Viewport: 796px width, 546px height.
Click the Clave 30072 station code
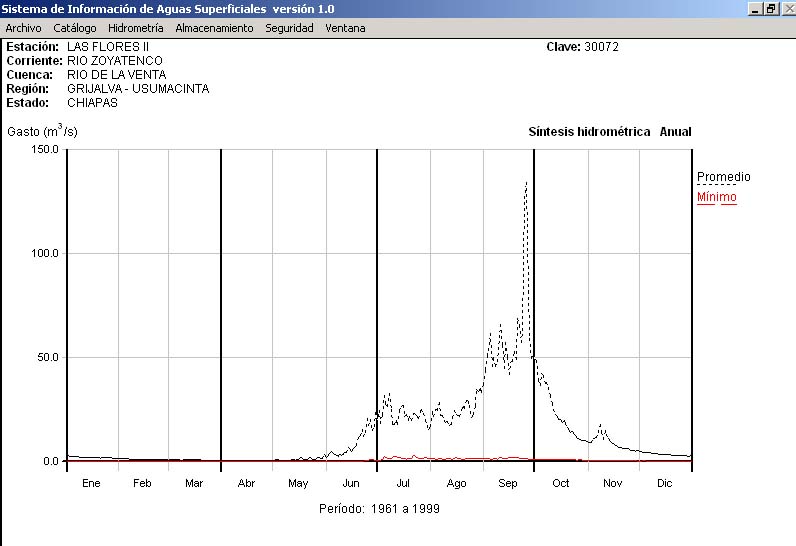[x=582, y=47]
